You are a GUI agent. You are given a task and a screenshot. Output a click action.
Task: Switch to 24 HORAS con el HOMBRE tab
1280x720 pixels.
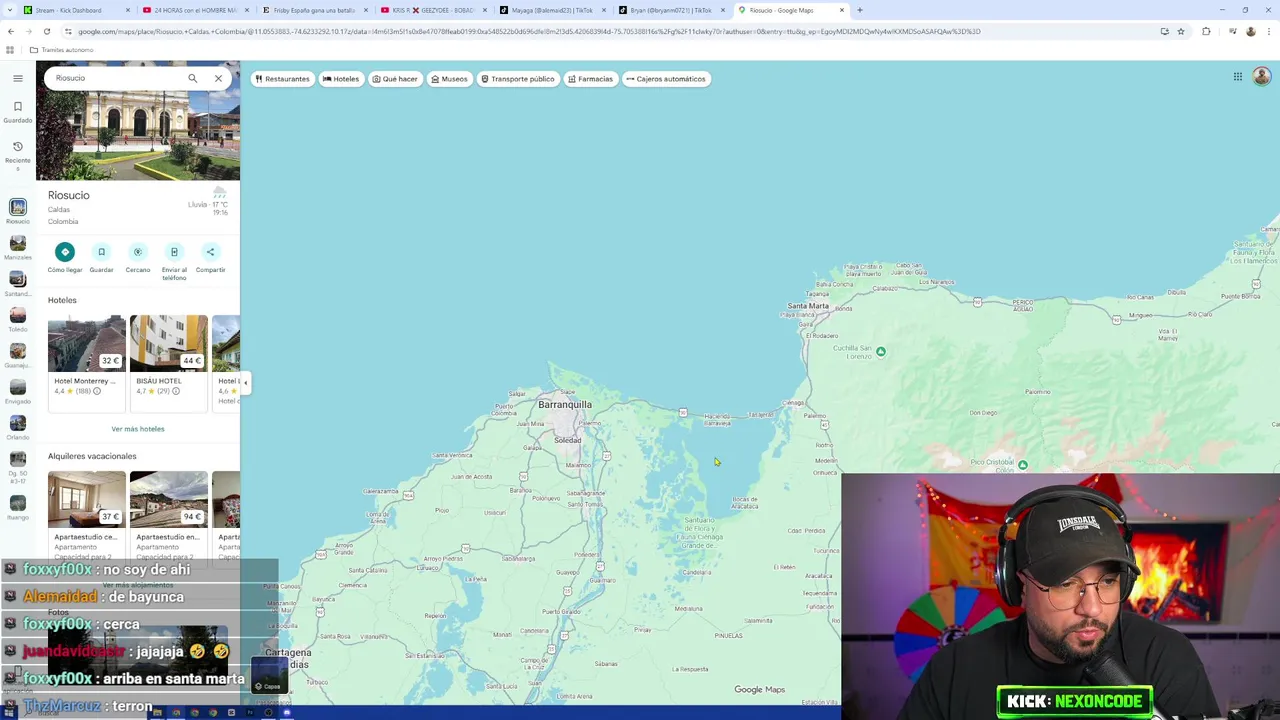pos(195,10)
